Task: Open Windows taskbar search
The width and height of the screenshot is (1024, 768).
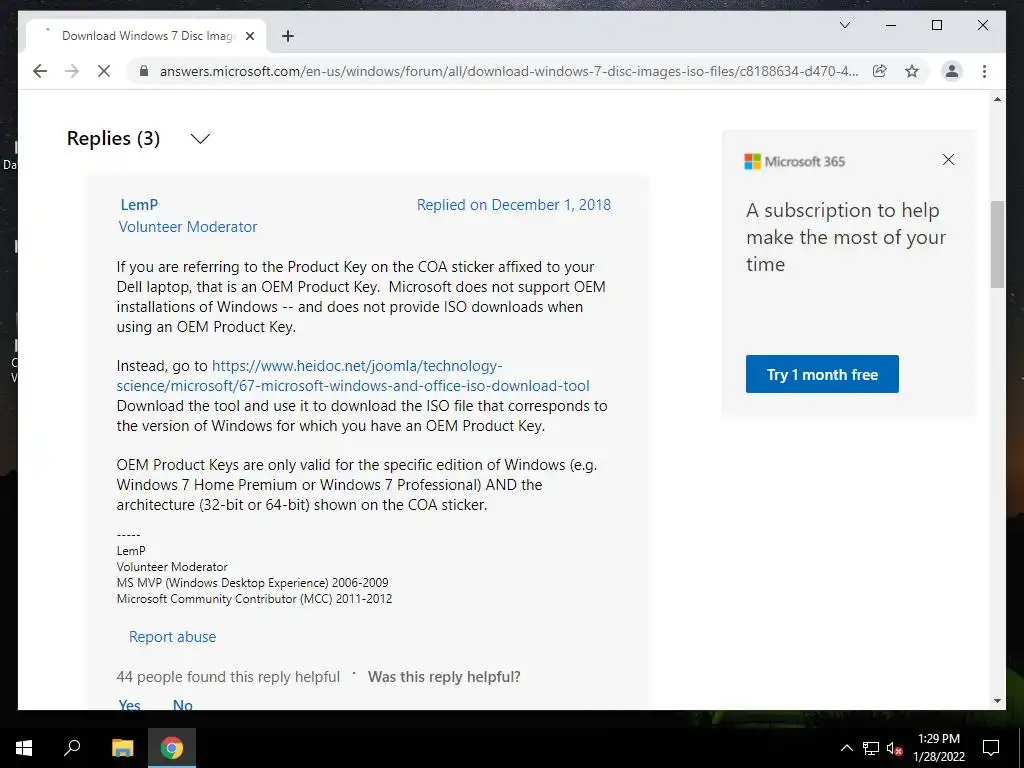Action: pyautogui.click(x=72, y=748)
